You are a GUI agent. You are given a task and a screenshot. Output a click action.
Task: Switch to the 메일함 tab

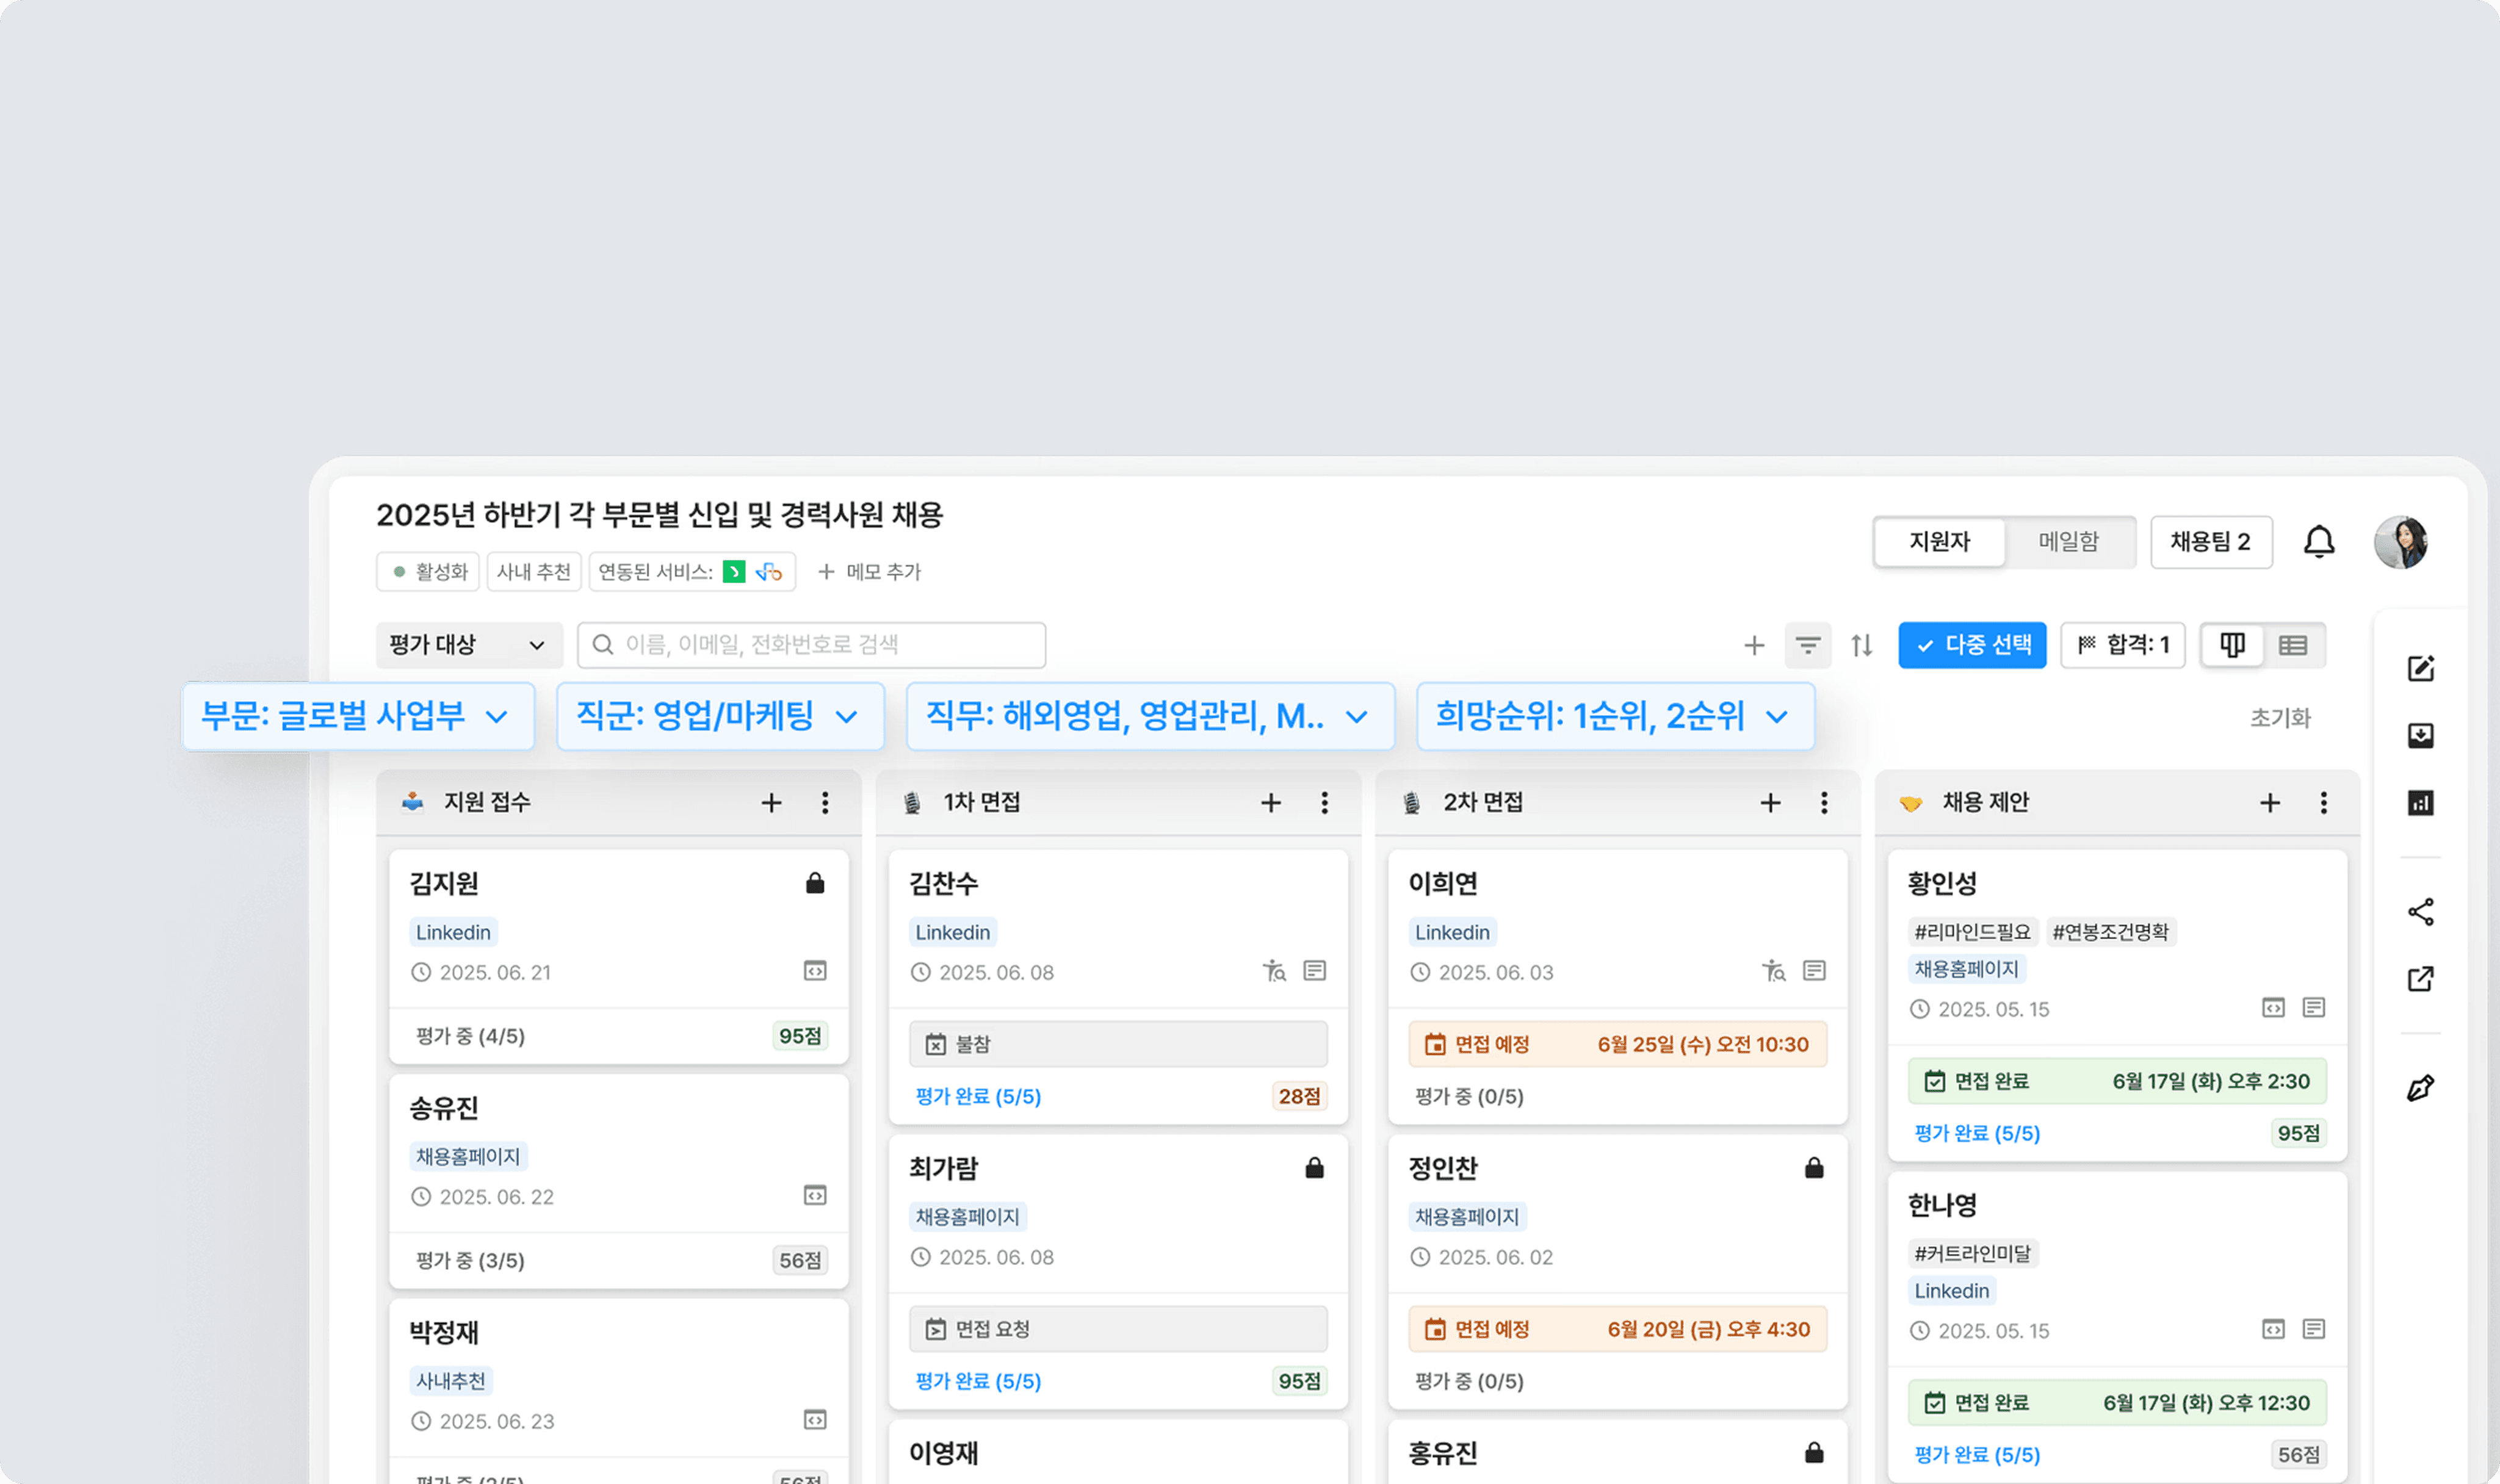(2068, 542)
